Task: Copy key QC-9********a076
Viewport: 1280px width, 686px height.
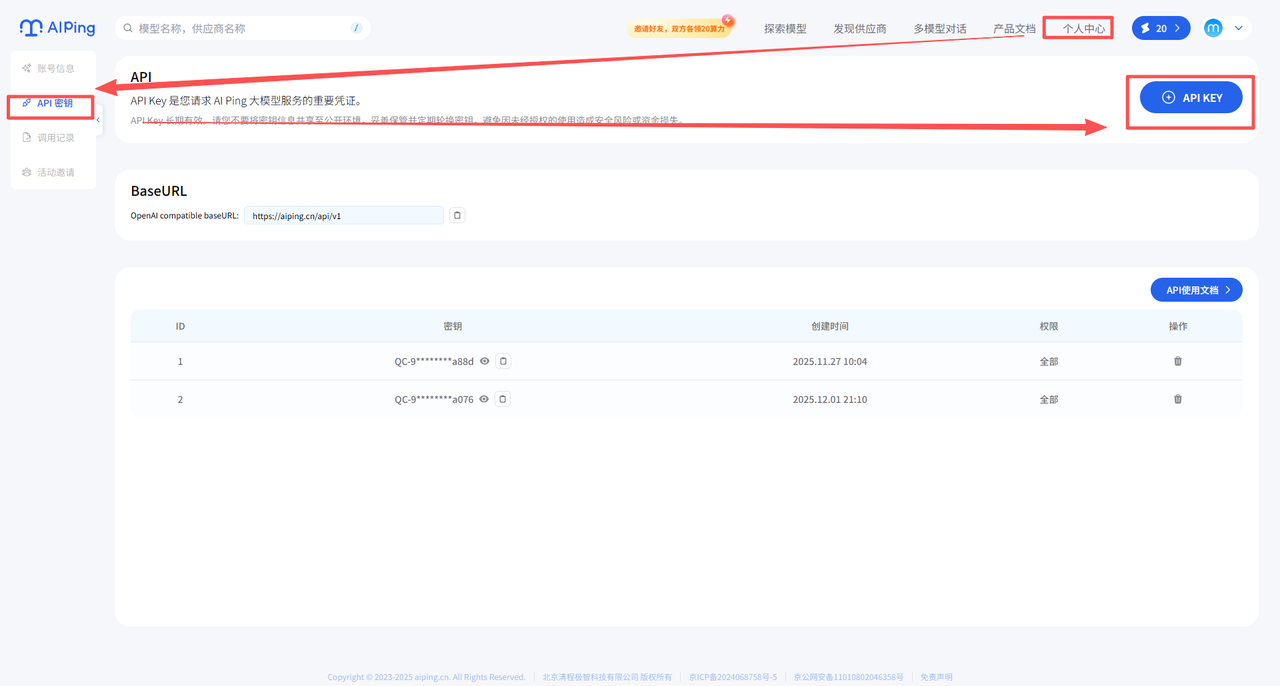Action: tap(503, 399)
